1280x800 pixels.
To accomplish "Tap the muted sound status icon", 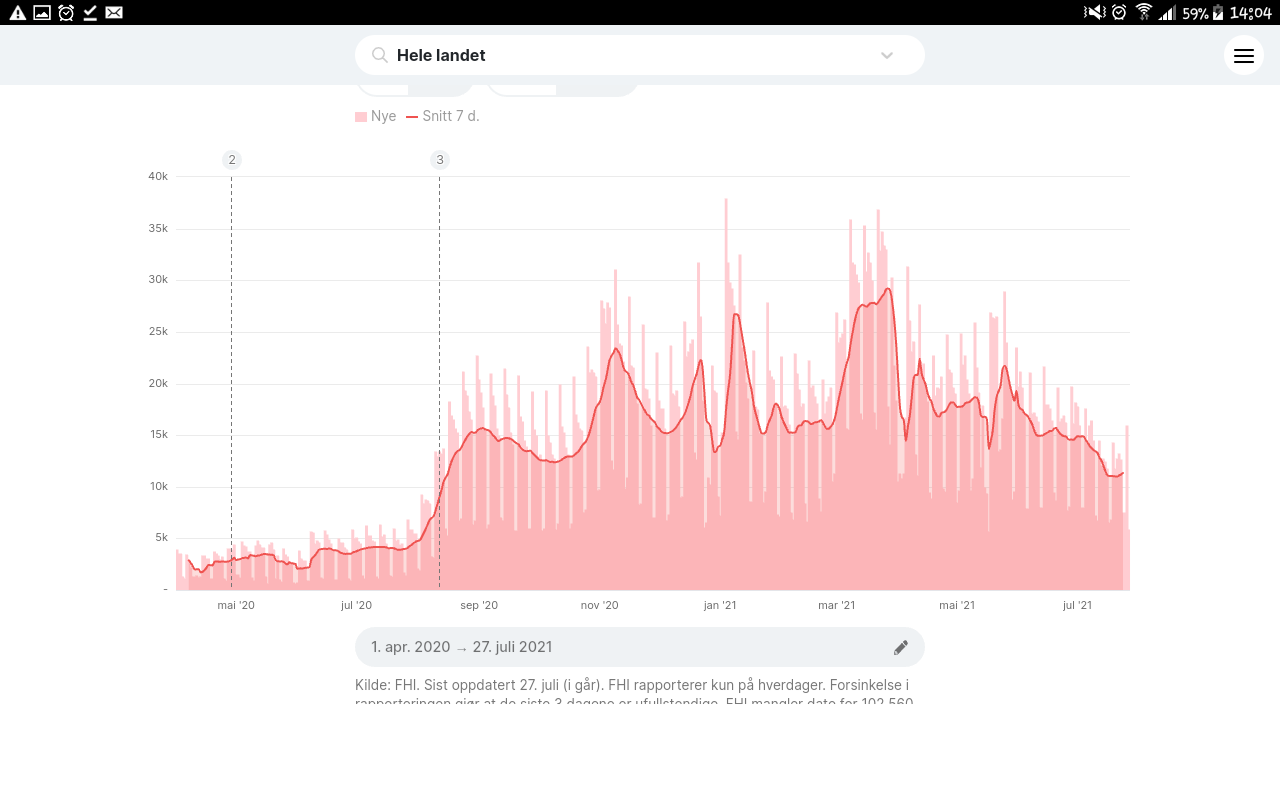I will click(1094, 12).
